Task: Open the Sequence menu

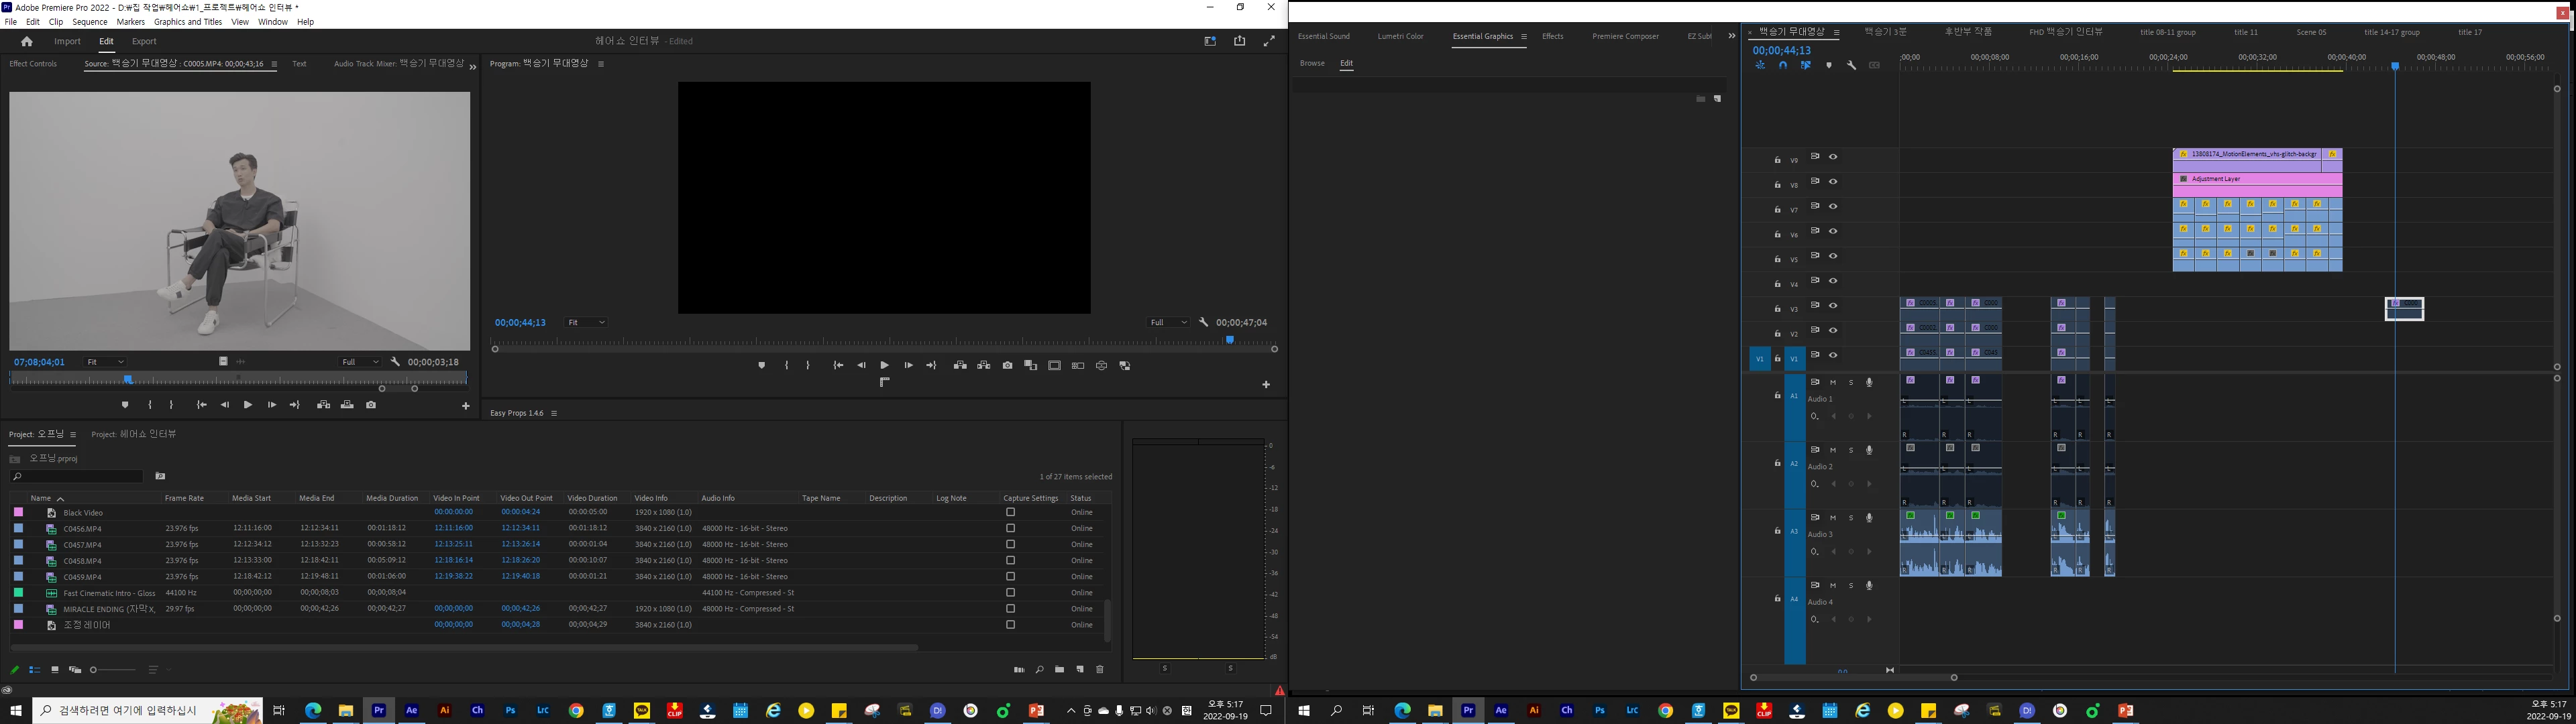Action: pos(90,22)
